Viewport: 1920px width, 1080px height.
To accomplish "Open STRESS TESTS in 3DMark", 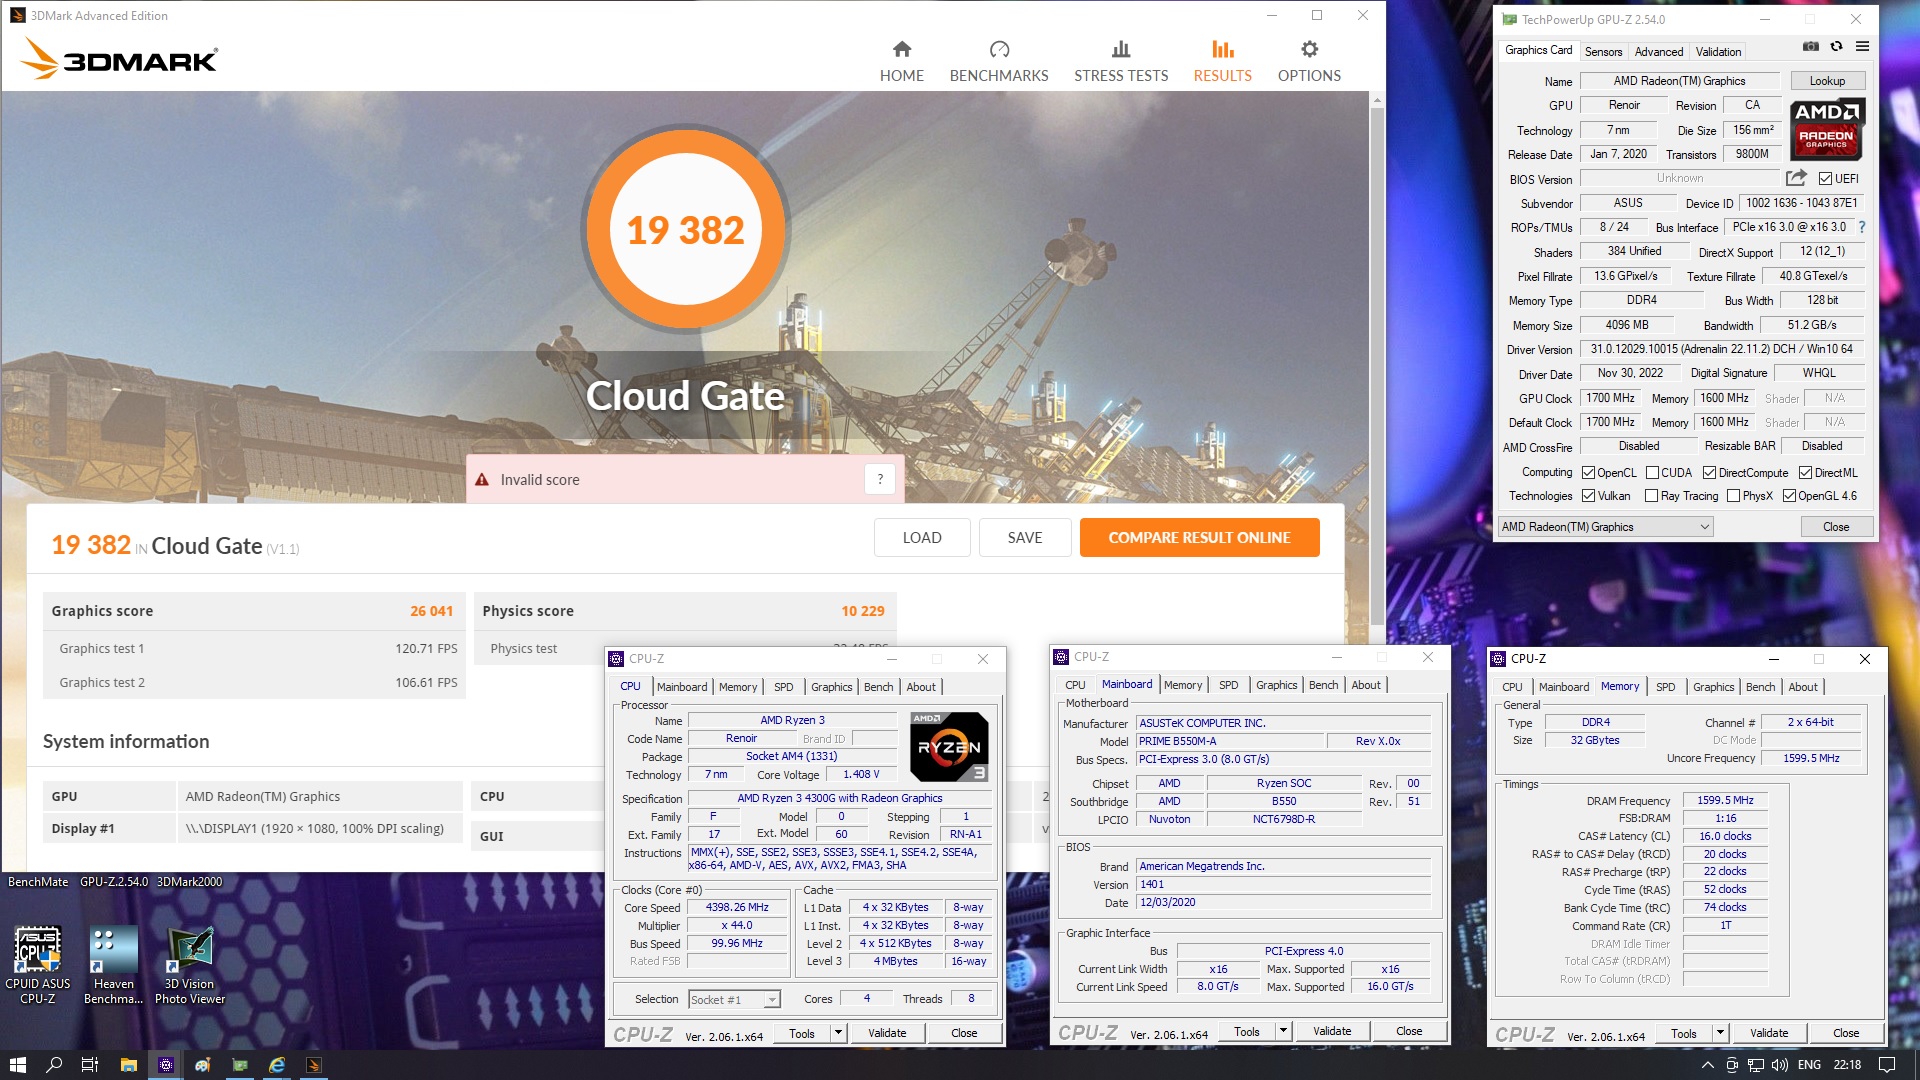I will click(x=1121, y=62).
